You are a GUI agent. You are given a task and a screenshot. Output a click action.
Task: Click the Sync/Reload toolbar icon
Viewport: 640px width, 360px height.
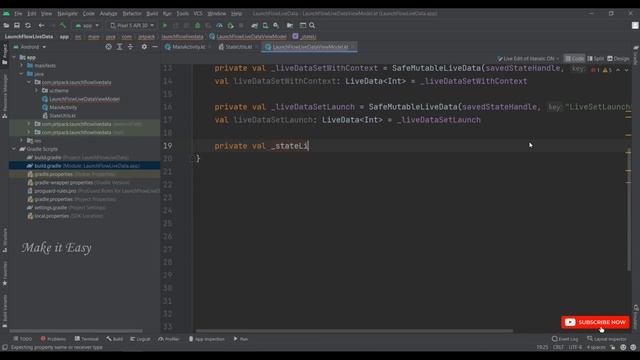pyautogui.click(x=28, y=25)
